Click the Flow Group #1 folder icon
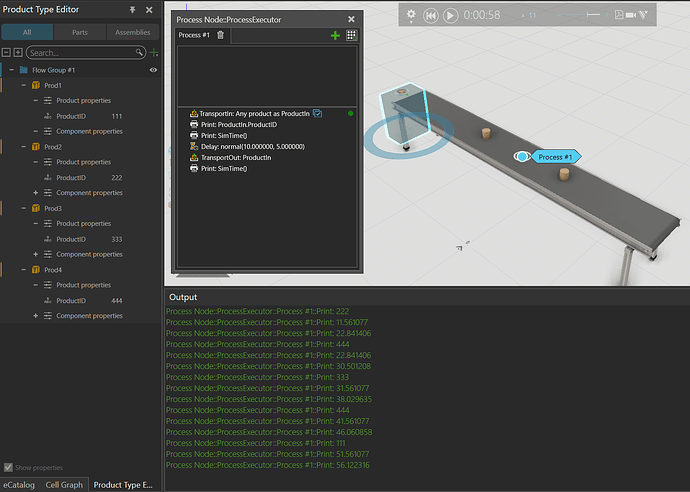Screen dimensions: 690x492 24,70
